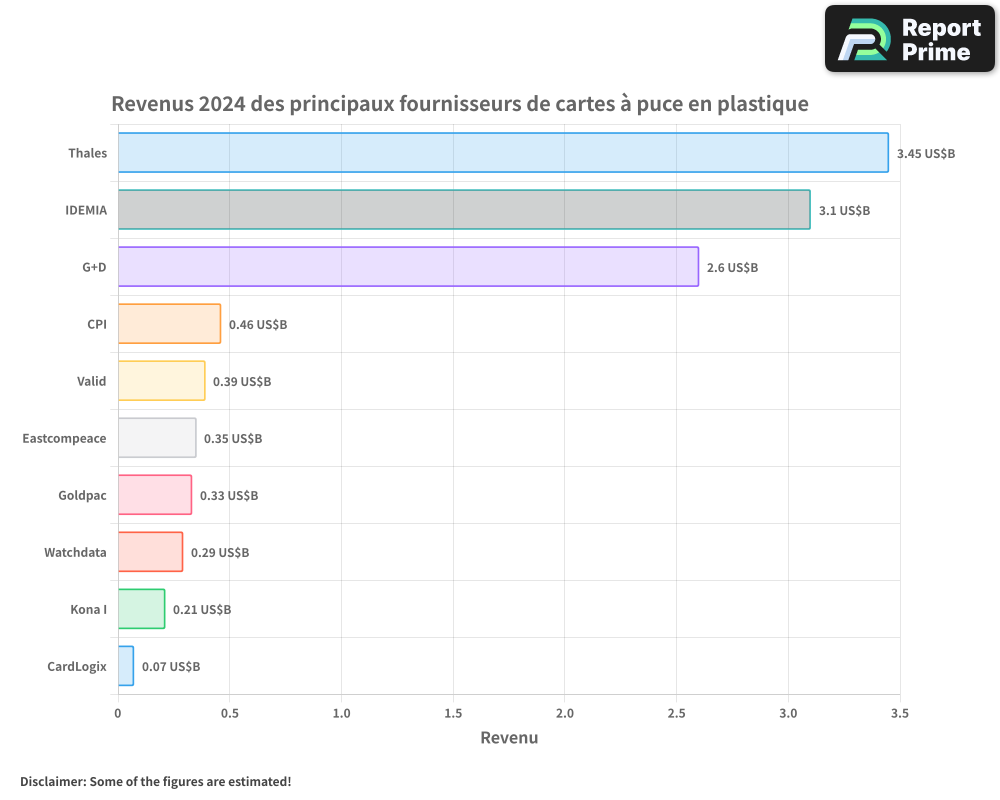Select the orange CPI bar
This screenshot has width=1000, height=800.
[169, 324]
